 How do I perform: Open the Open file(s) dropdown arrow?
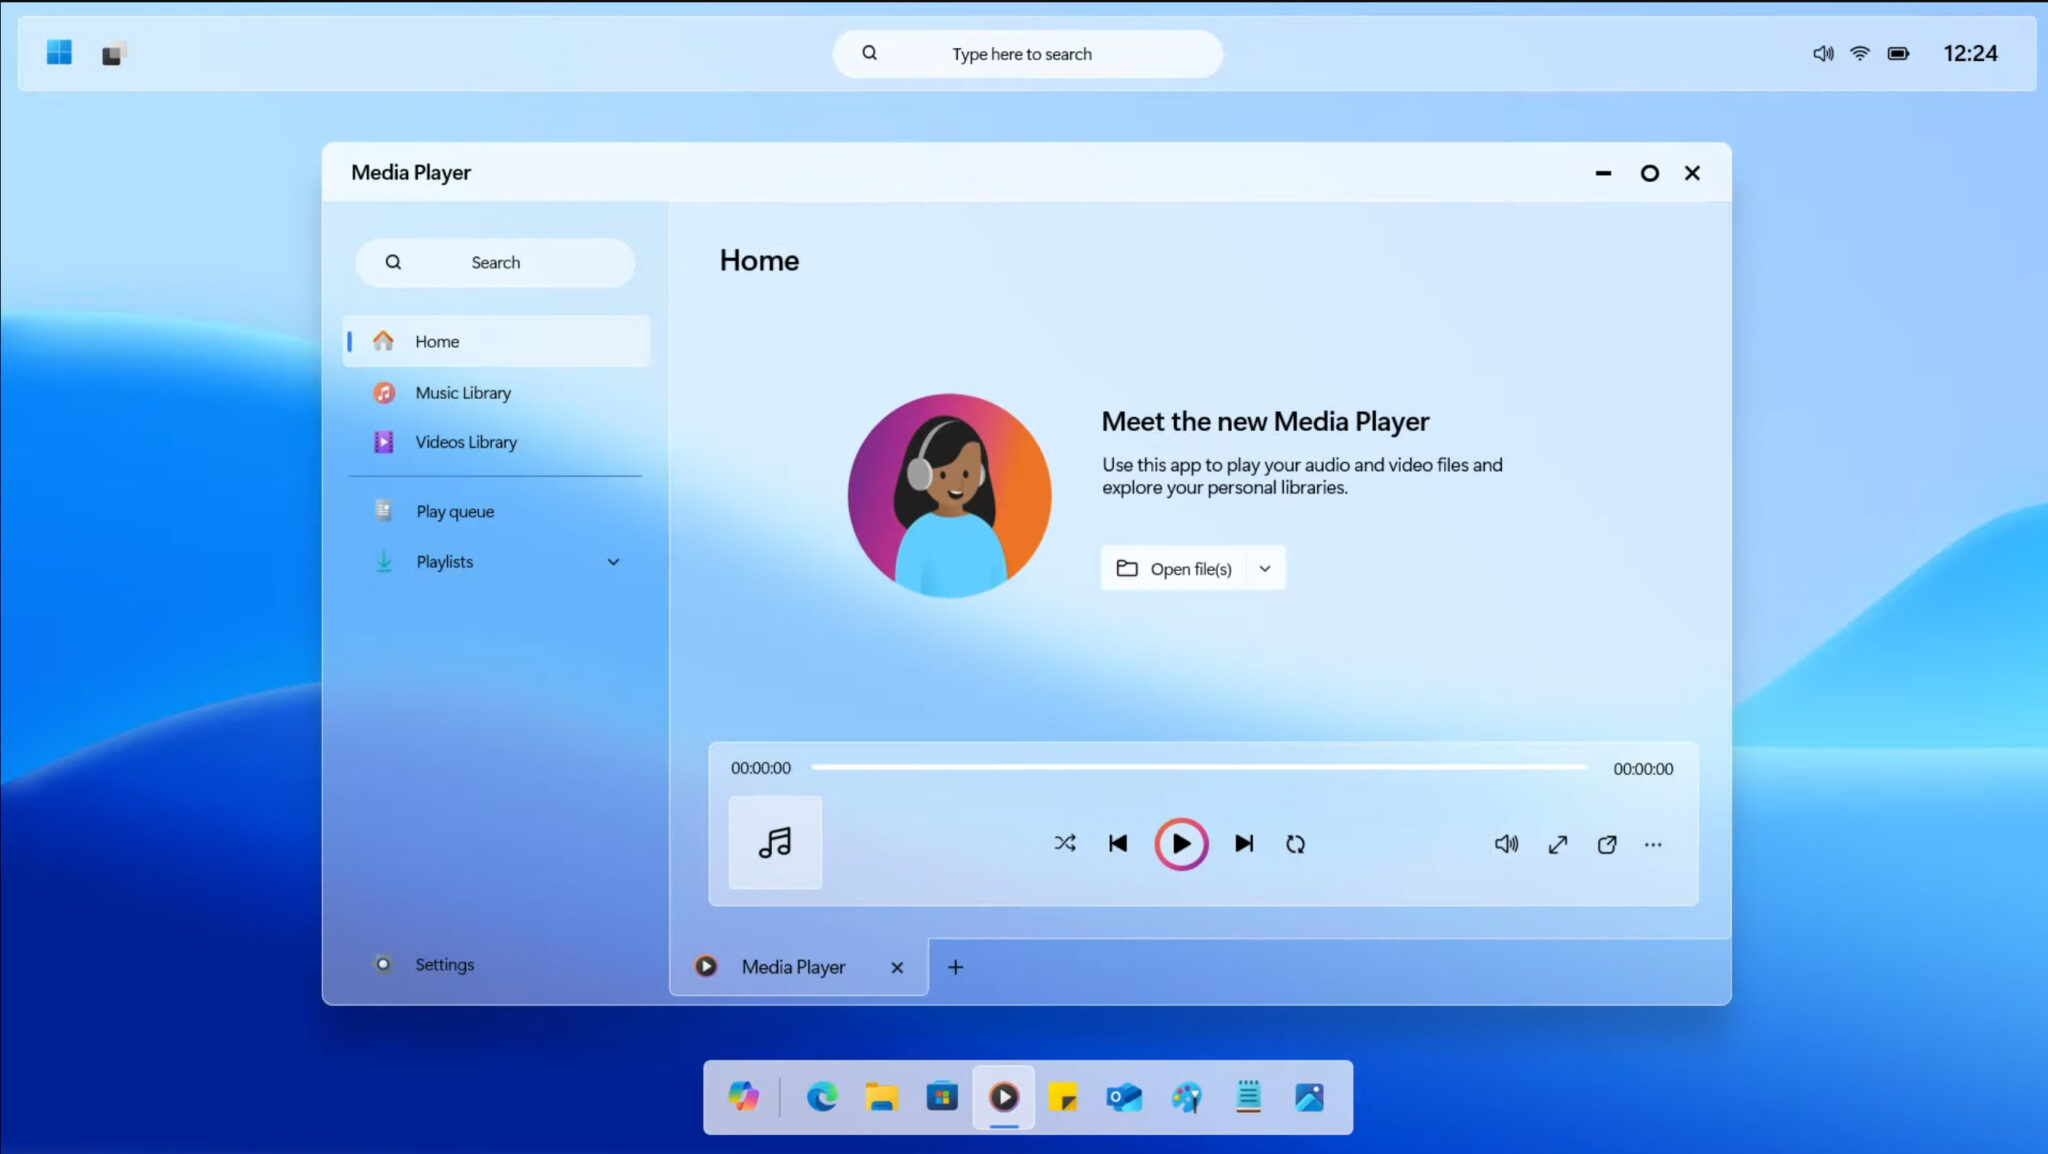click(x=1264, y=568)
